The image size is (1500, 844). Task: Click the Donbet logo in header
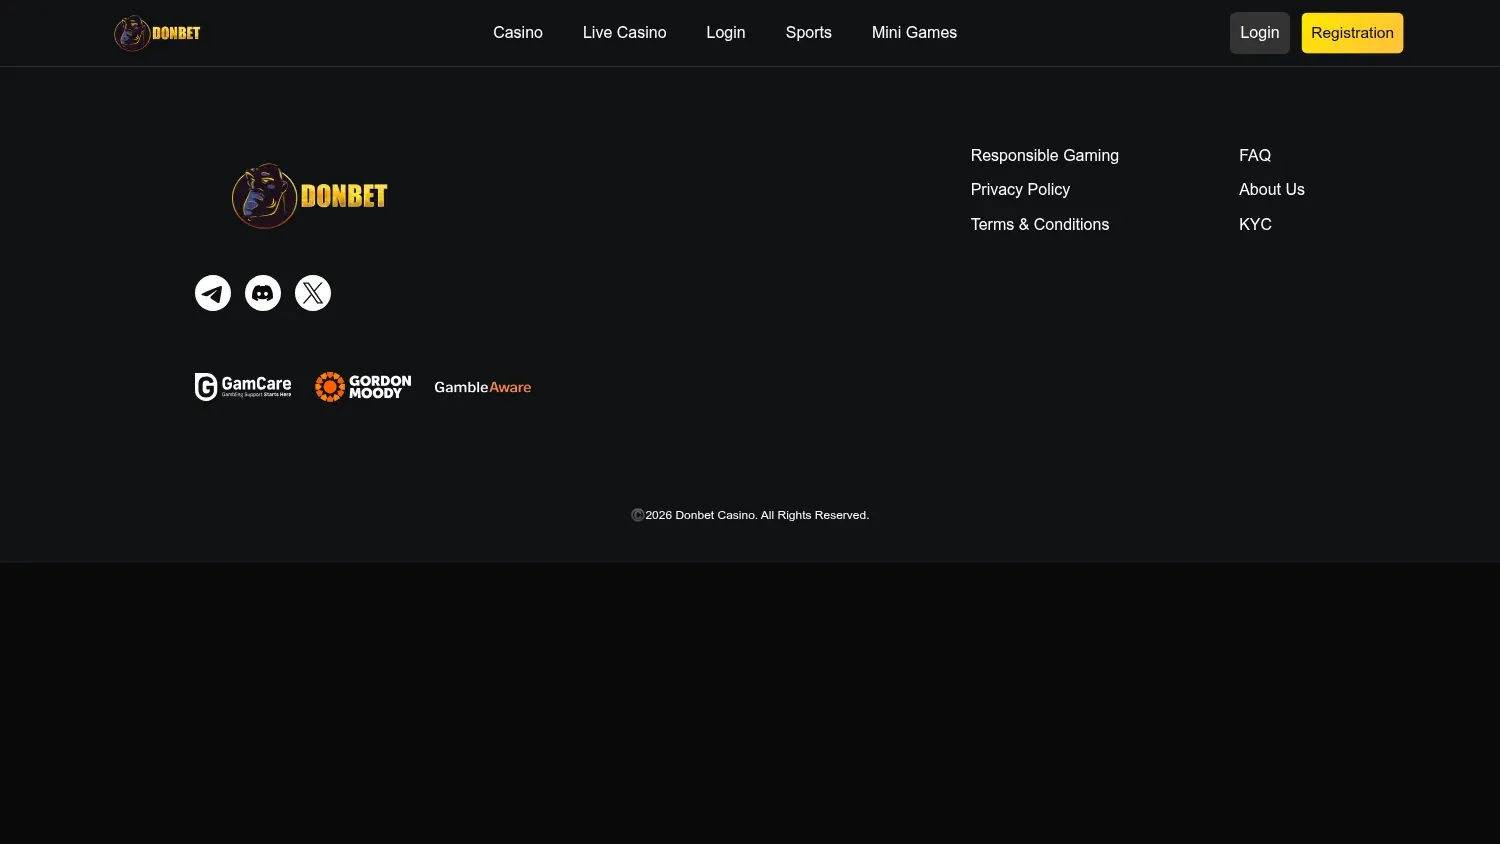pyautogui.click(x=158, y=33)
